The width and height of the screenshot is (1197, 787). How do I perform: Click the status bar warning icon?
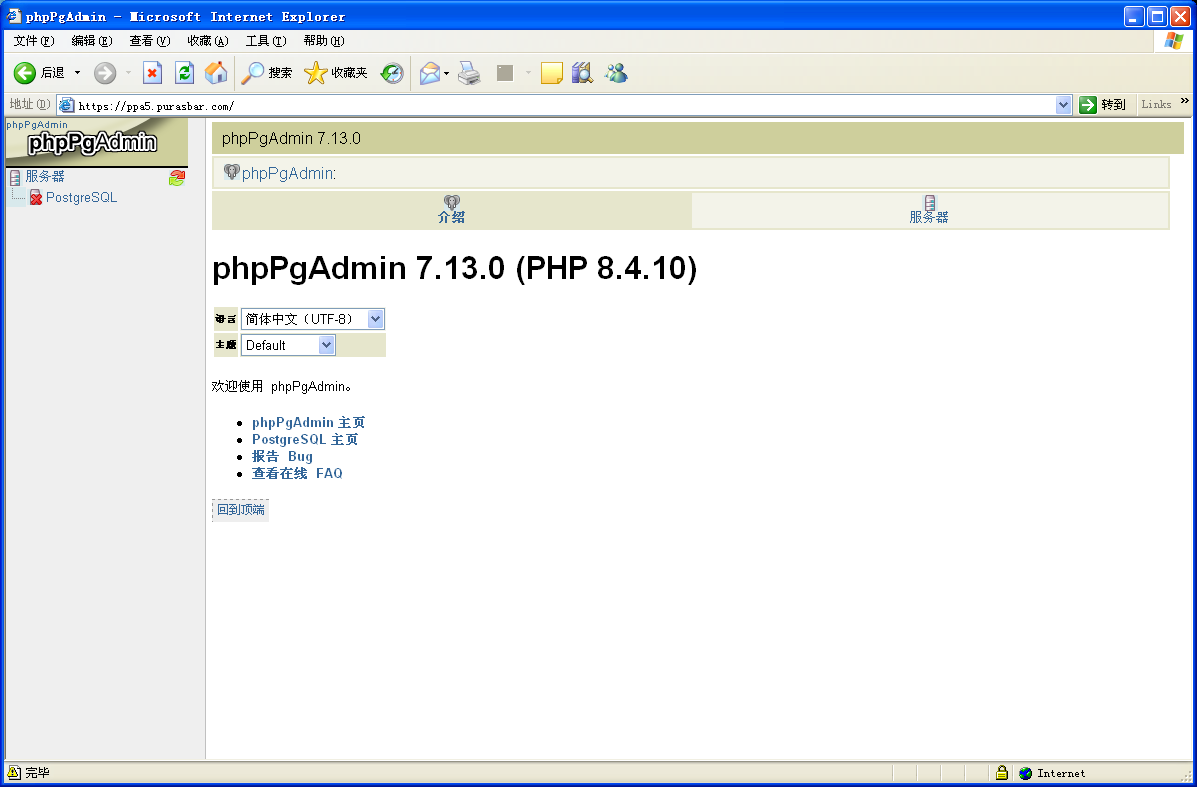(14, 772)
